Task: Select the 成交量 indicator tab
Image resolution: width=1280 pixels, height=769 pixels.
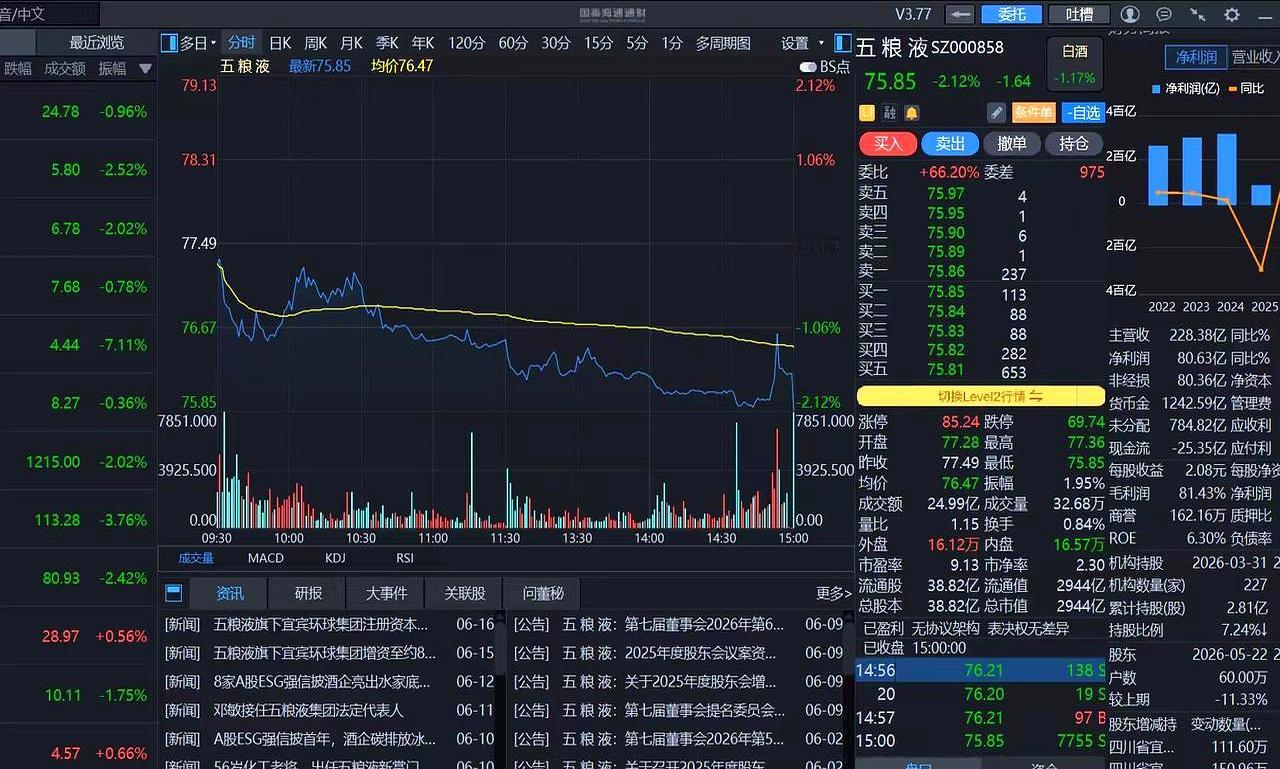Action: (x=196, y=558)
